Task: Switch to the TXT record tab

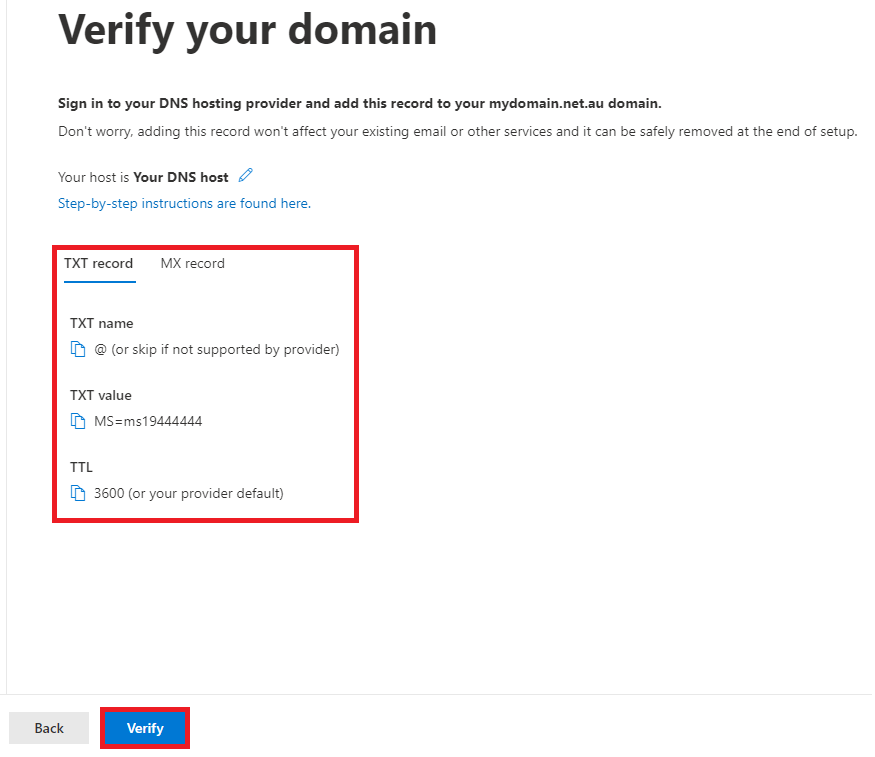Action: (99, 263)
